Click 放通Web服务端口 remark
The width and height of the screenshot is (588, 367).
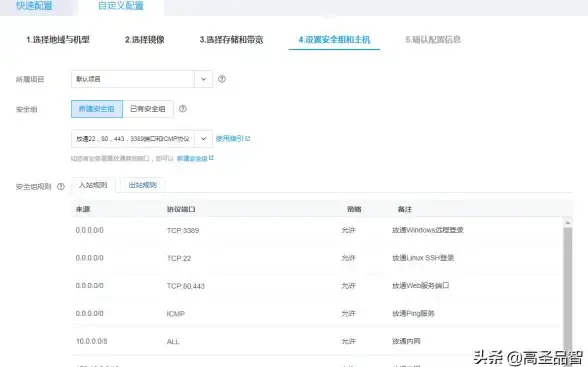tap(421, 286)
